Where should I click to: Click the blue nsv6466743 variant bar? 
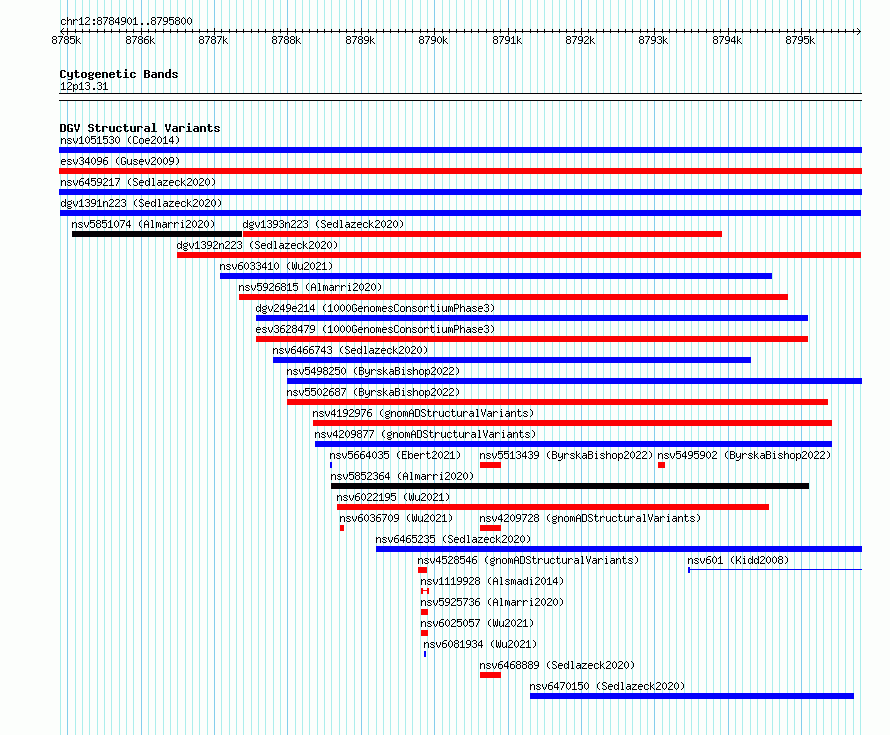(512, 360)
